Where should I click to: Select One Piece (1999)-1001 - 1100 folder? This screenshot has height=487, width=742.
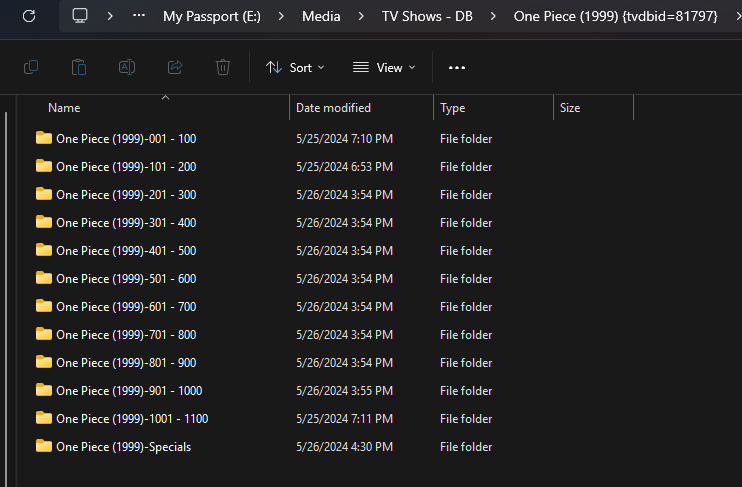click(132, 419)
